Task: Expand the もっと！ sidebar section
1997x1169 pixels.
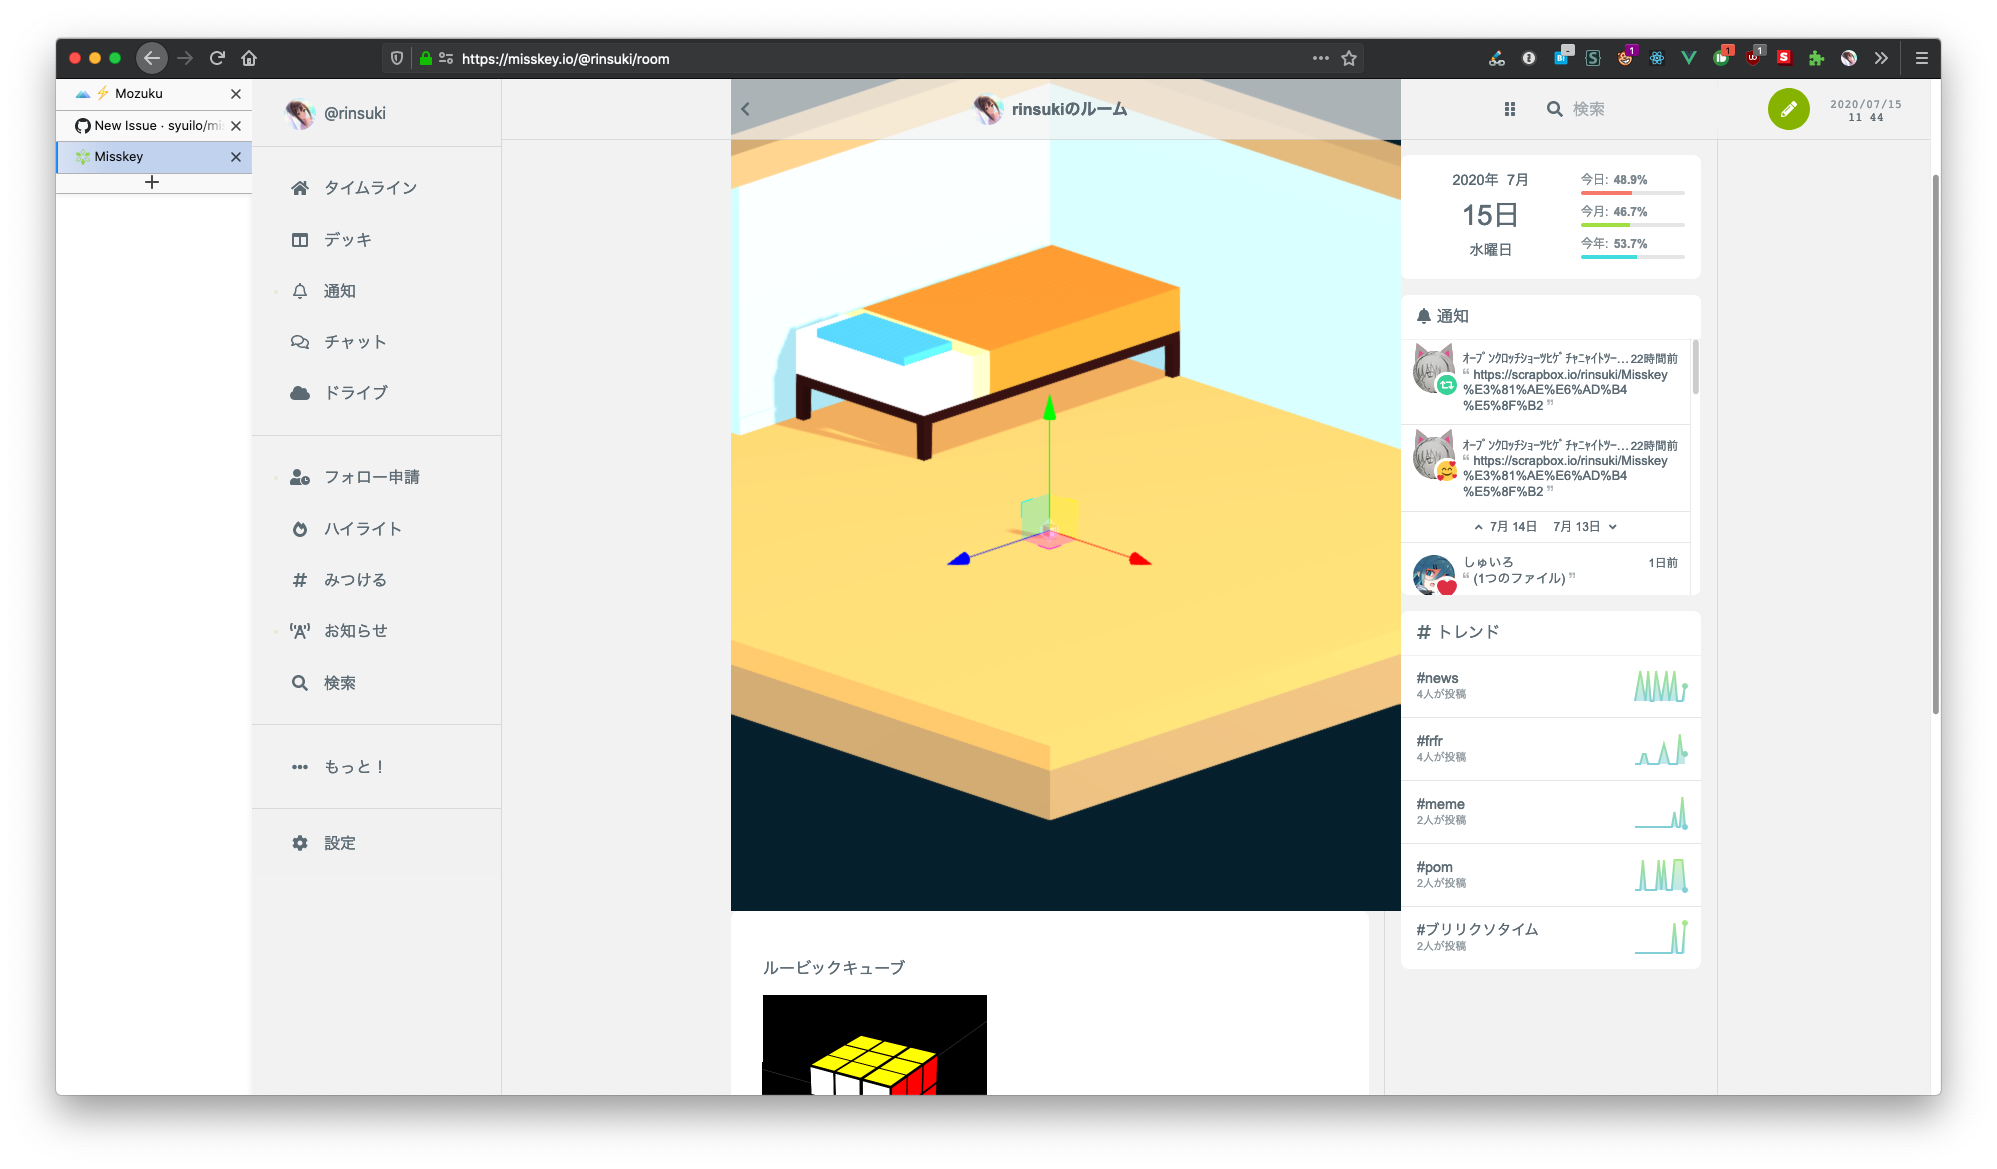Action: pyautogui.click(x=299, y=766)
